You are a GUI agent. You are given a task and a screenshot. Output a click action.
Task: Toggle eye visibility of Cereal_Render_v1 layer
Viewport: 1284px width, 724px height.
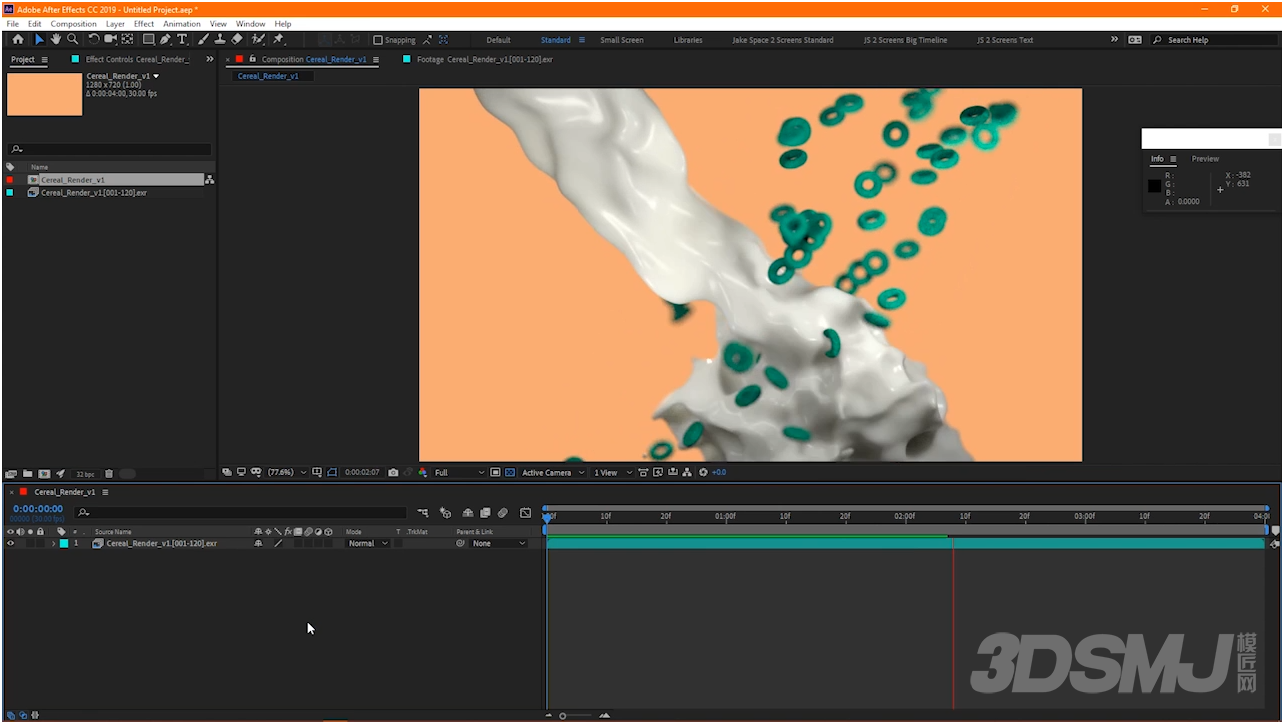pyautogui.click(x=10, y=543)
